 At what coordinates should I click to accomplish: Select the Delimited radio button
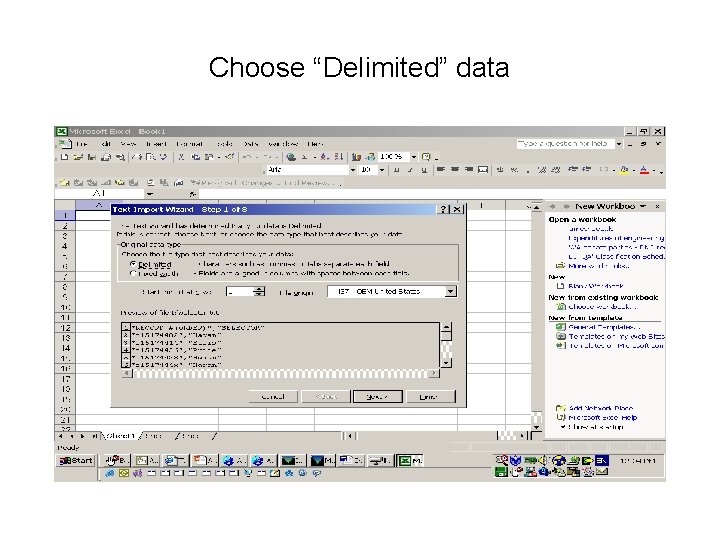(133, 264)
